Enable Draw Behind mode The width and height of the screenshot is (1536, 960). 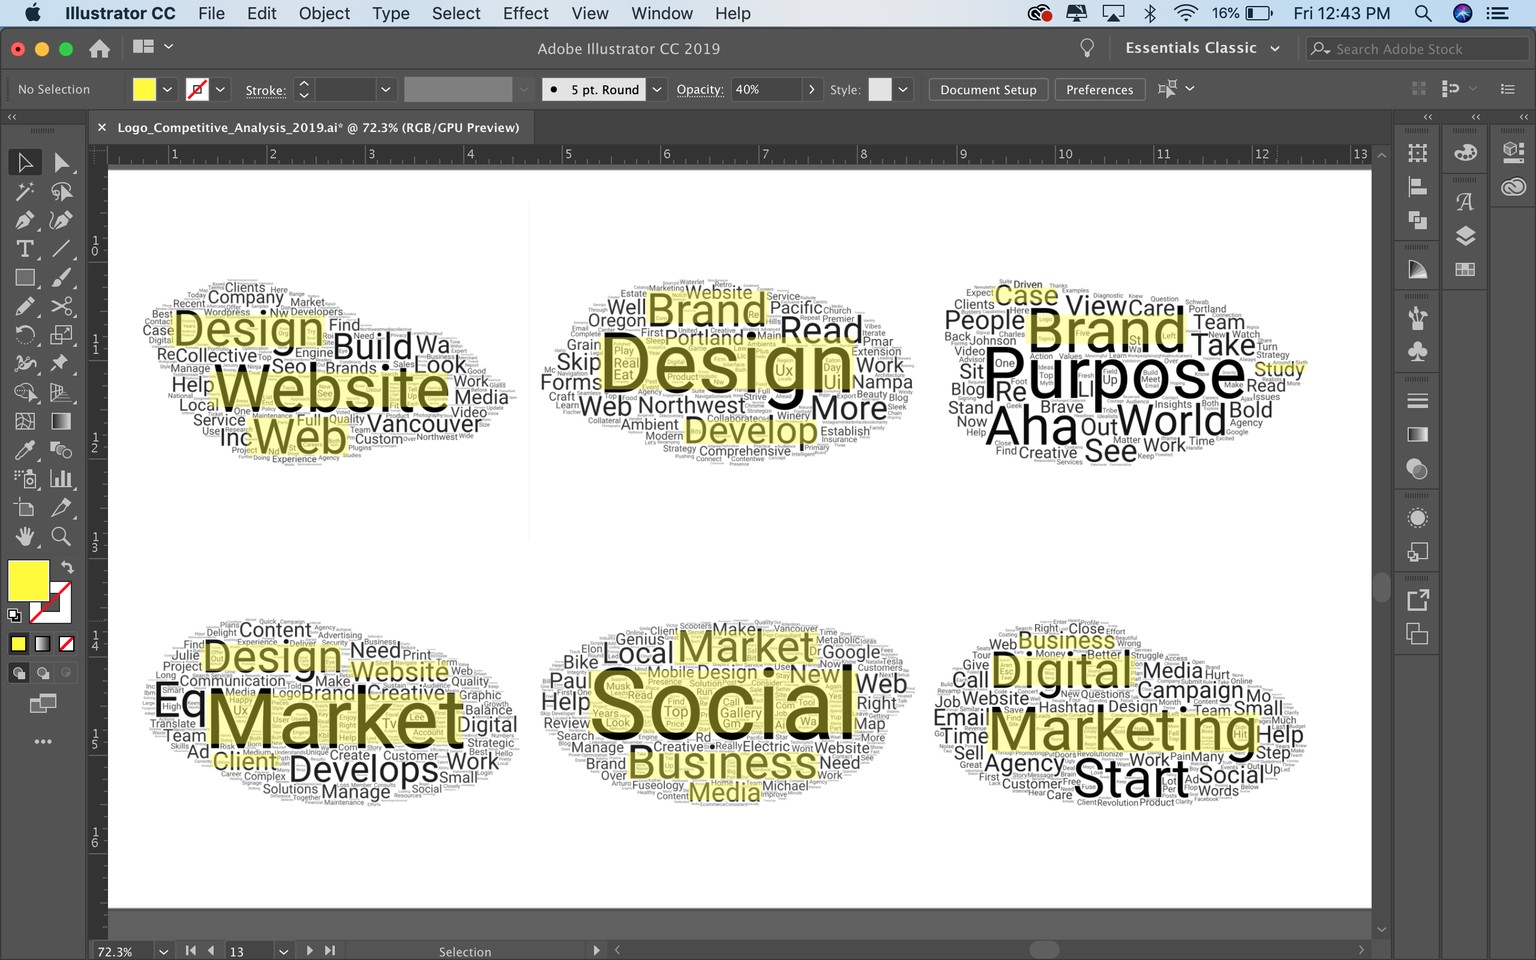coord(42,673)
